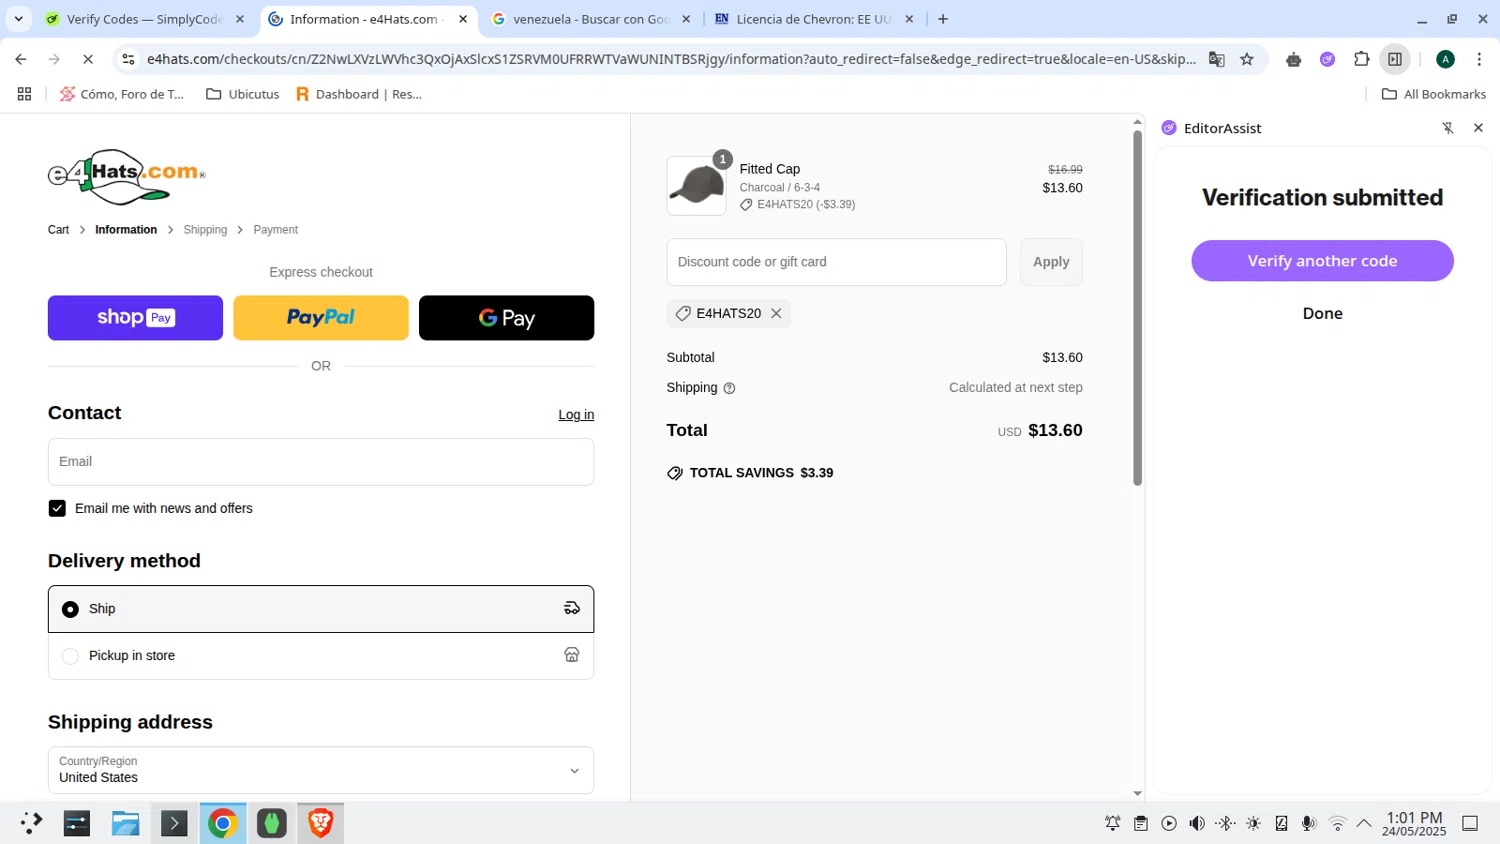Open the Extensions puzzle menu
Screen dimensions: 1500x844
click(1361, 59)
